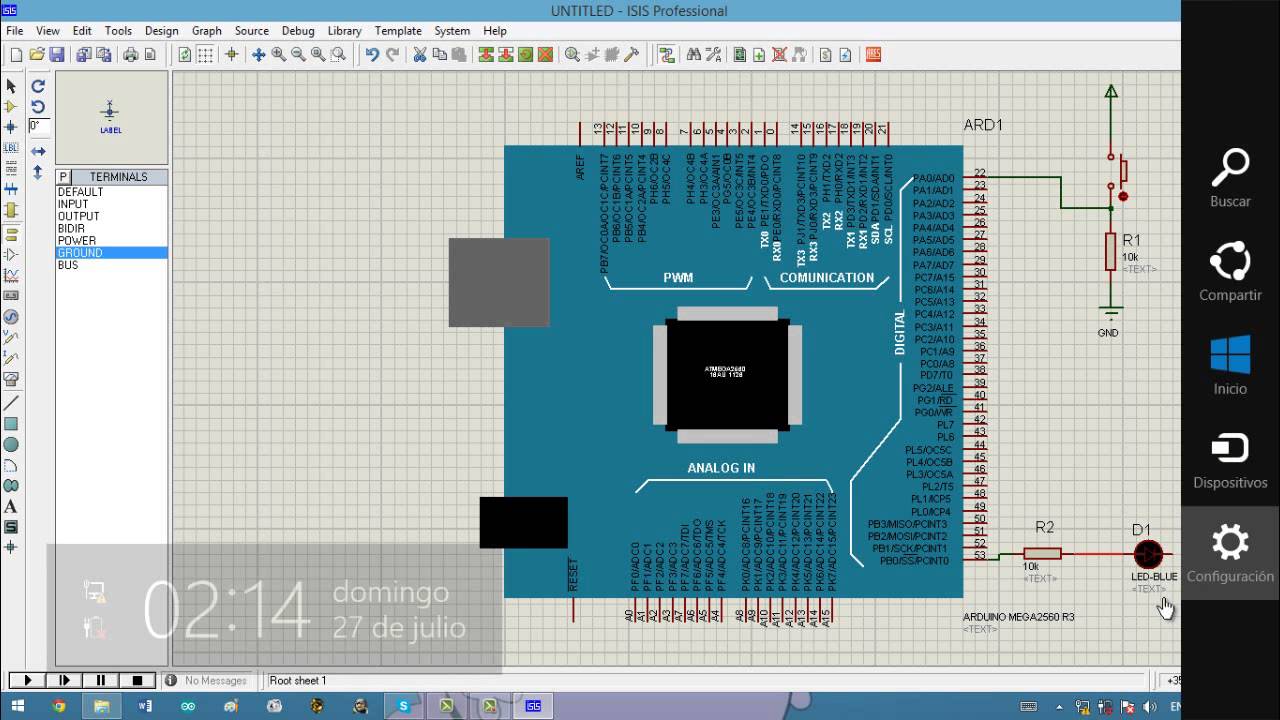Select the OUTPUT terminal

[x=112, y=216]
